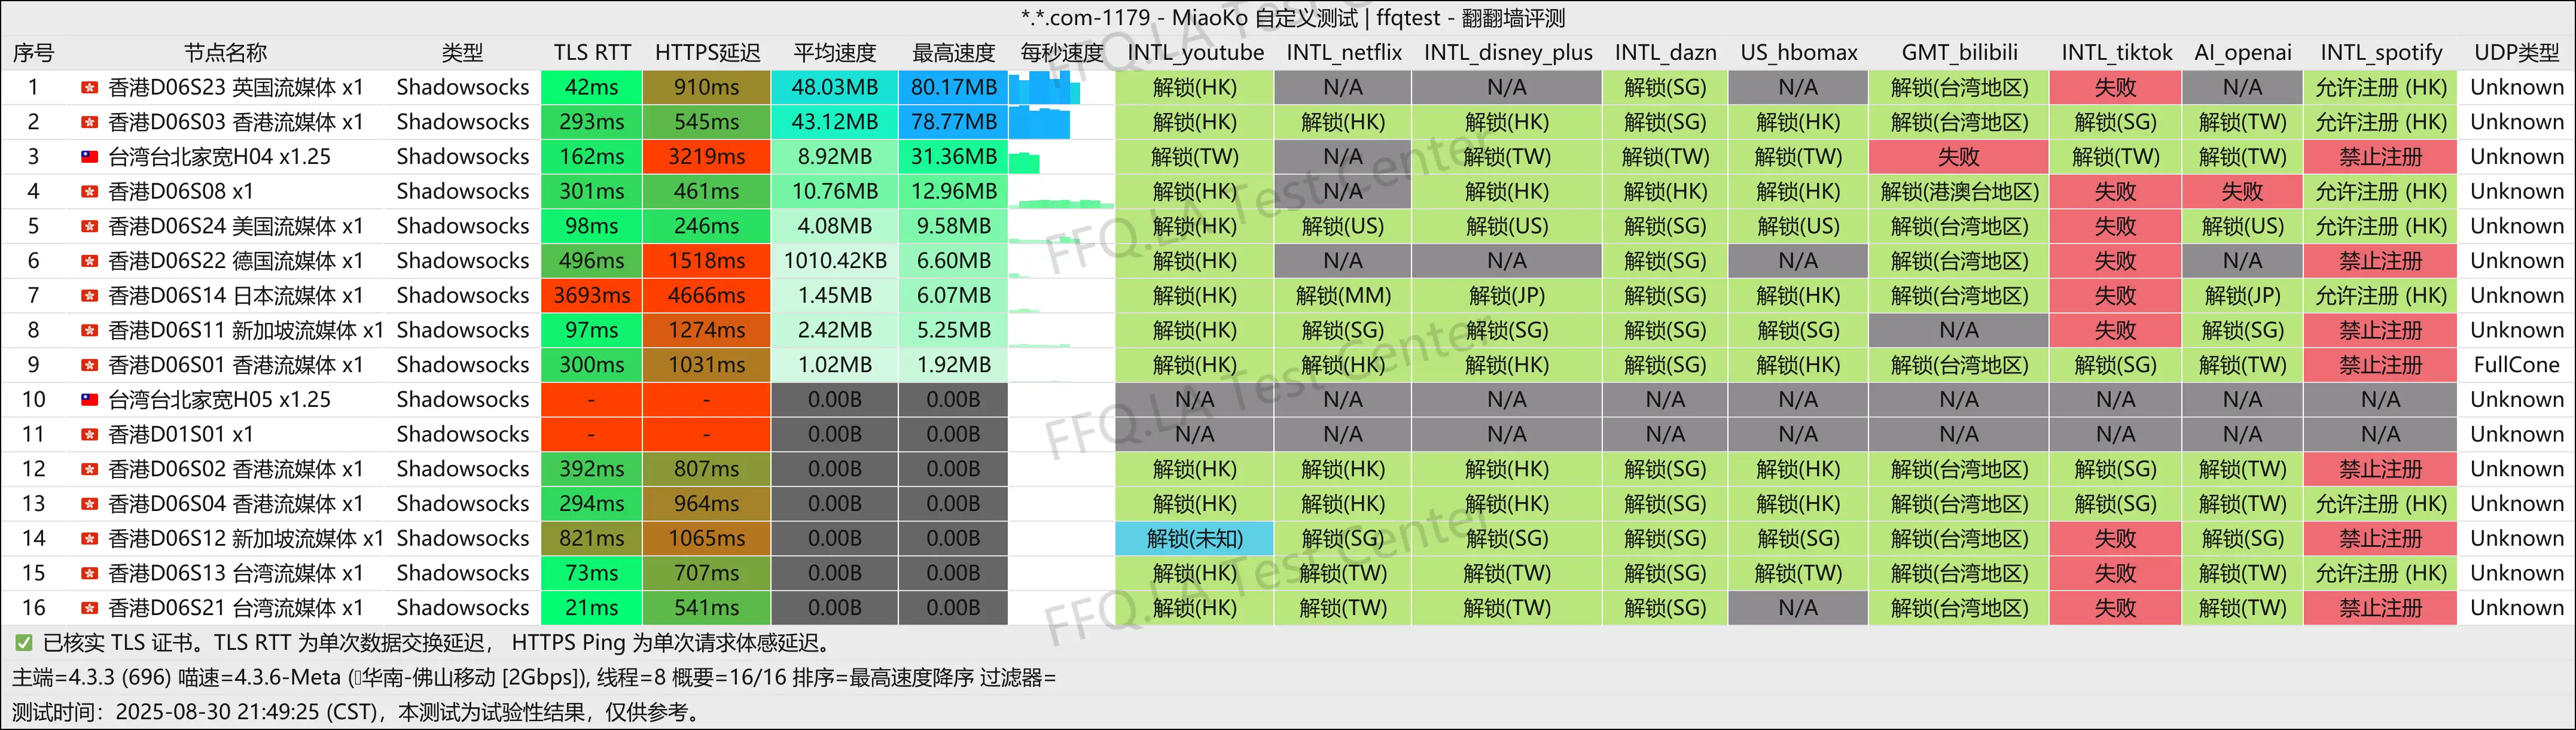The height and width of the screenshot is (730, 2576).
Task: Click the 解锁(JP) disney_plus cell
Action: (x=1506, y=296)
